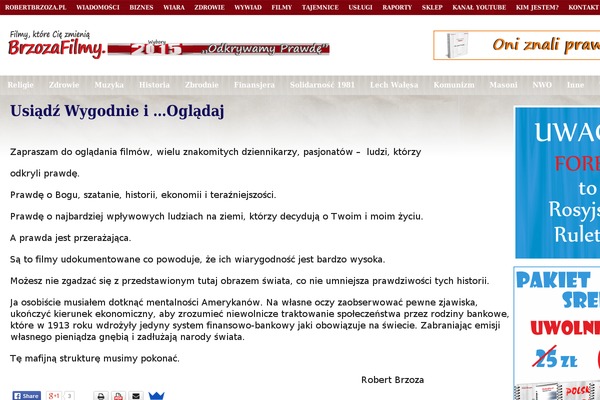This screenshot has width=600, height=400.
Task: Click the line 'Tę mafijną strukturę musimy pokonać.'
Action: coord(95,359)
